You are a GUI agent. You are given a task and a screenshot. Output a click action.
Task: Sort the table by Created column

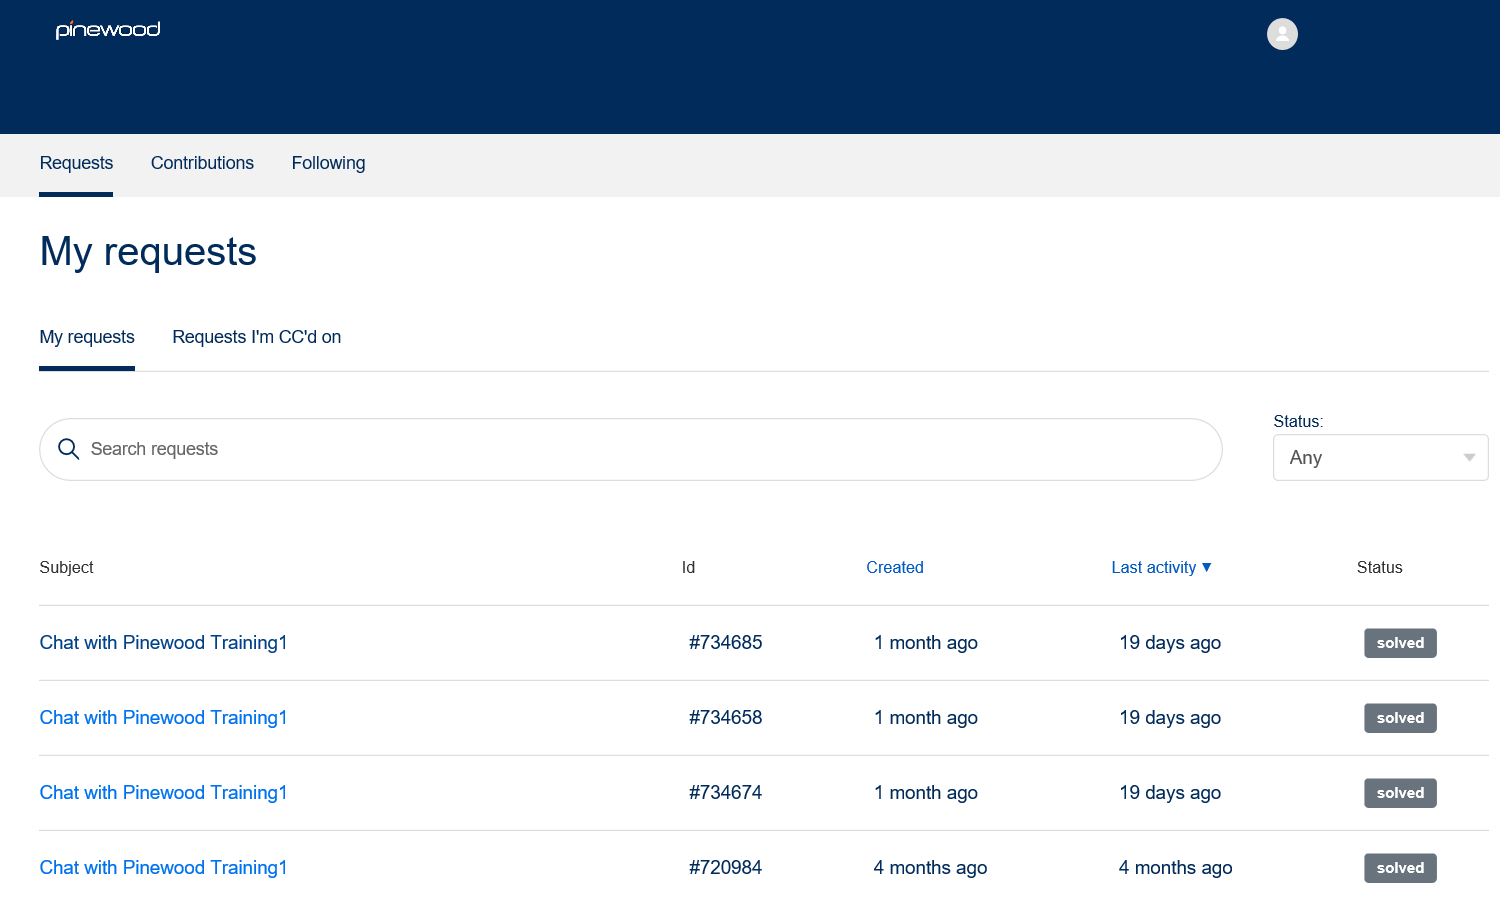click(895, 567)
